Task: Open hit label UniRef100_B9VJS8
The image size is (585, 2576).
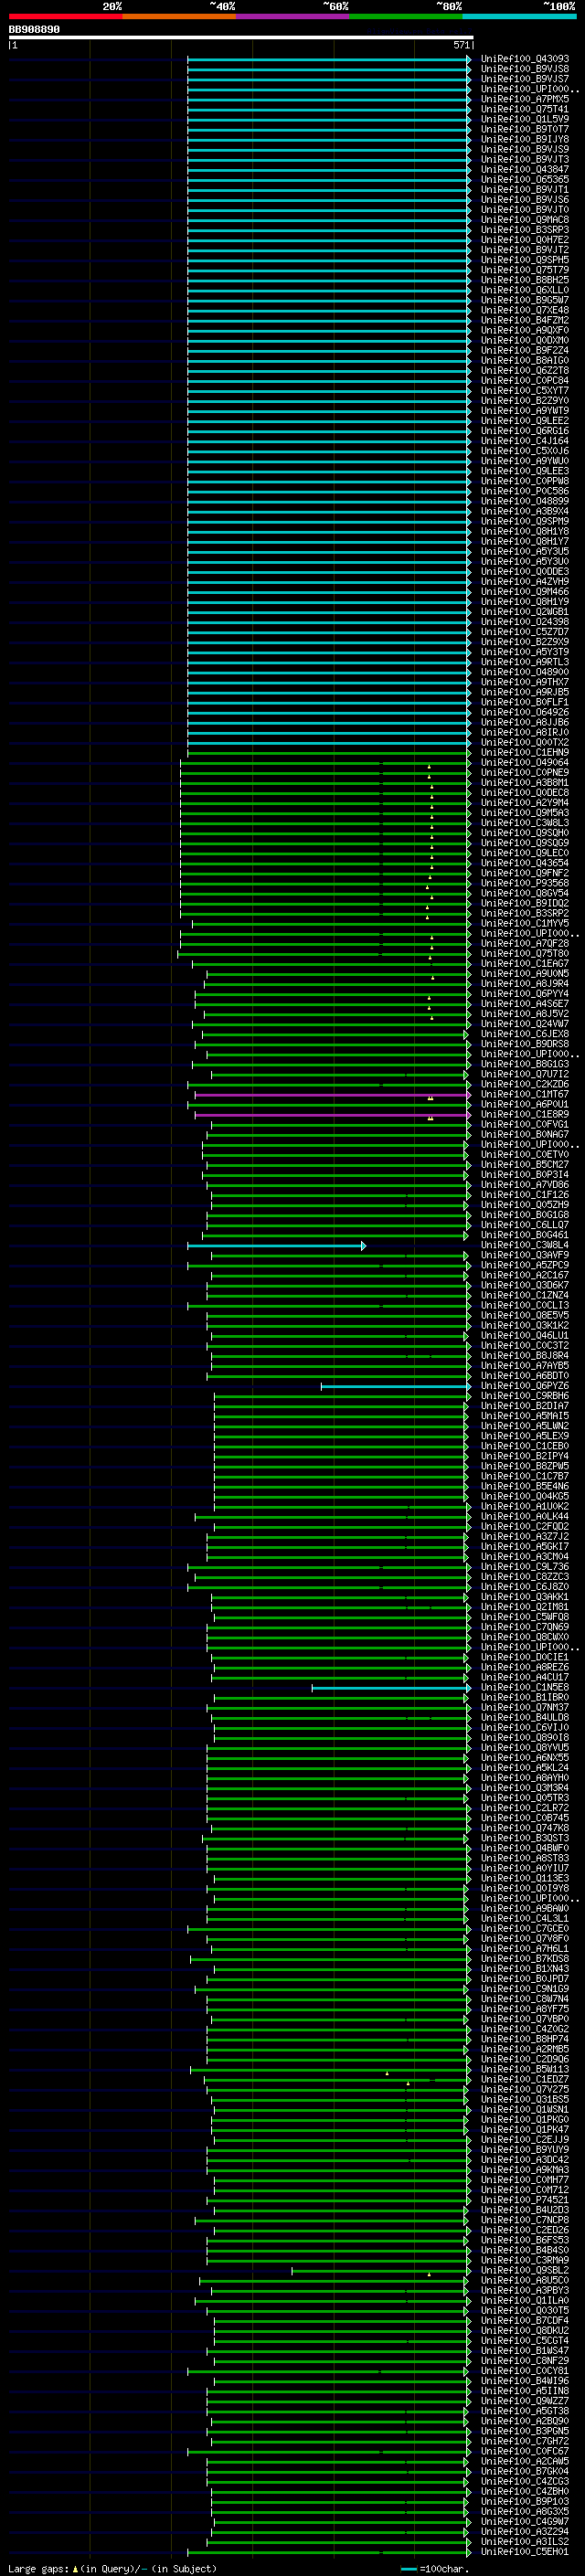Action: [x=525, y=69]
